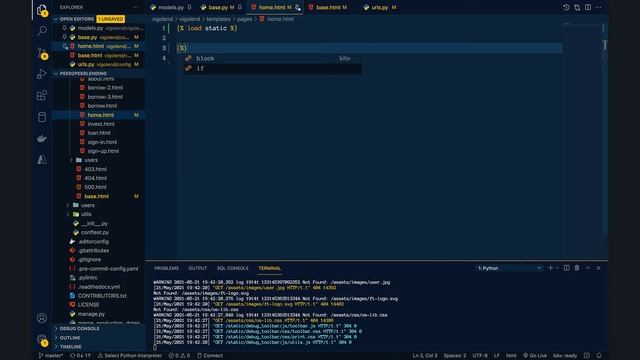The image size is (640, 360).
Task: Select the Terminal panel tab
Action: point(269,268)
